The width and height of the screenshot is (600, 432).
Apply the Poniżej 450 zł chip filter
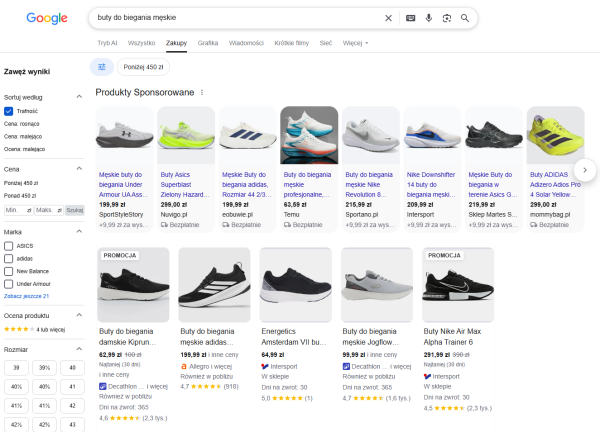tap(143, 67)
